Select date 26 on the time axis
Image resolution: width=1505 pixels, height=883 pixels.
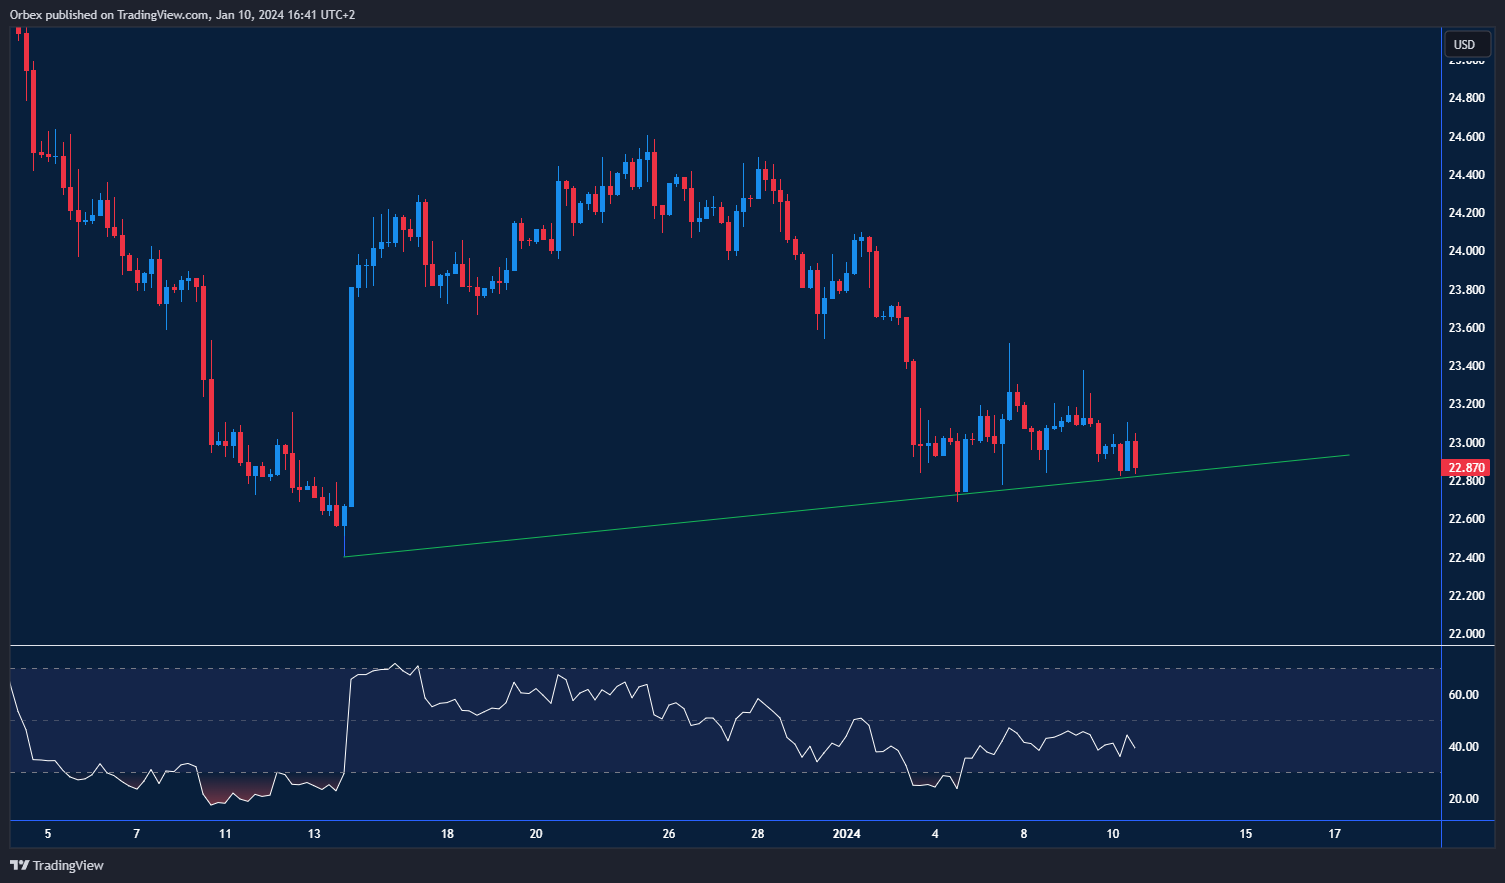point(669,834)
